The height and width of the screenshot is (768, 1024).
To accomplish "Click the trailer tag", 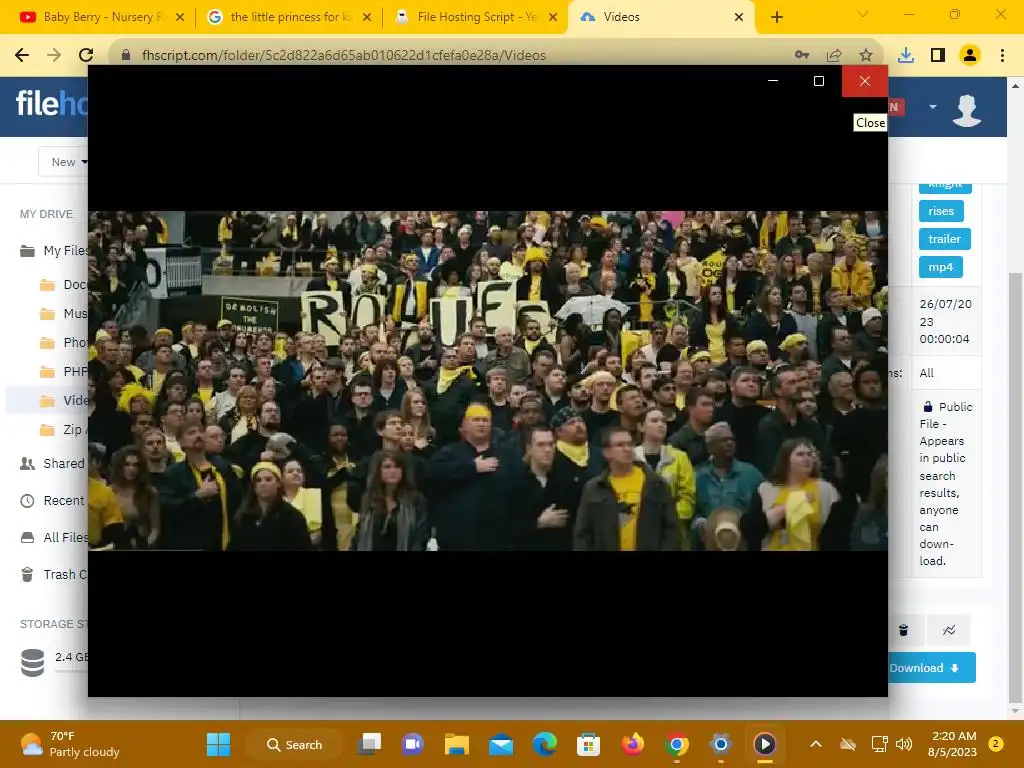I will click(944, 239).
